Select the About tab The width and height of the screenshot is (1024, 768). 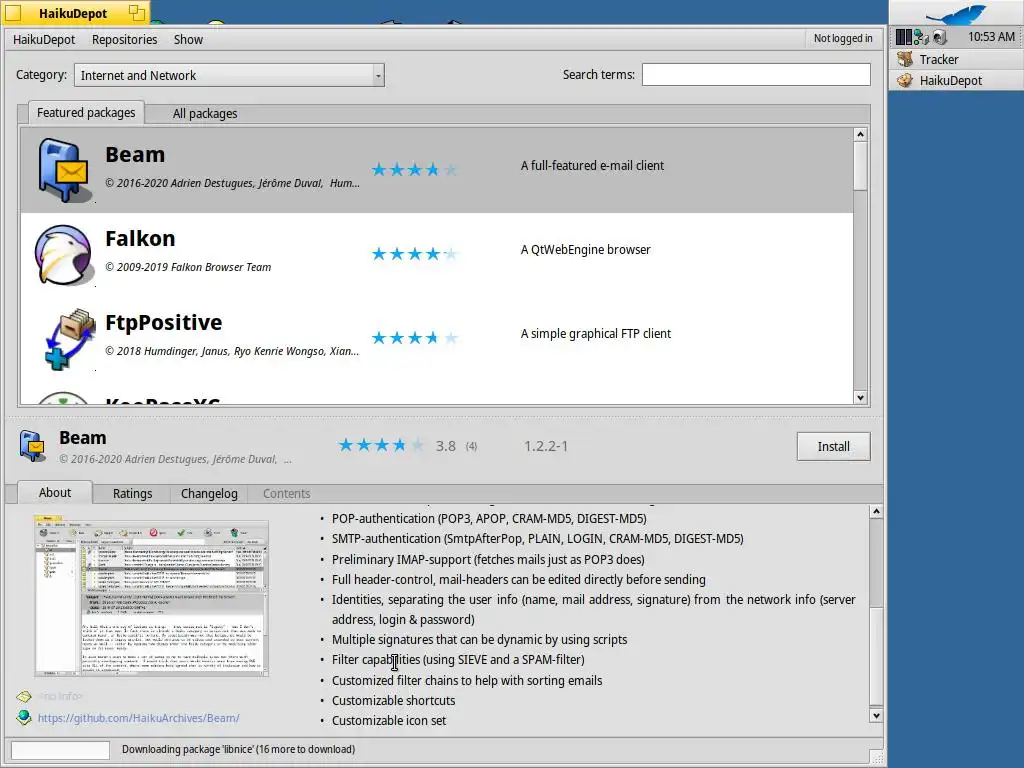pyautogui.click(x=55, y=492)
